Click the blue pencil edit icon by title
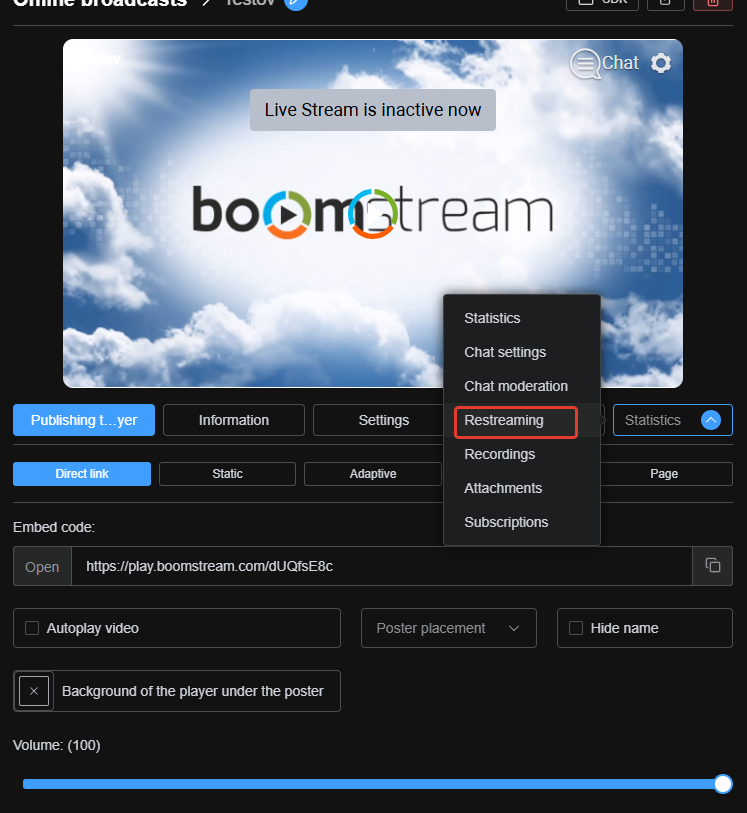 (x=296, y=3)
